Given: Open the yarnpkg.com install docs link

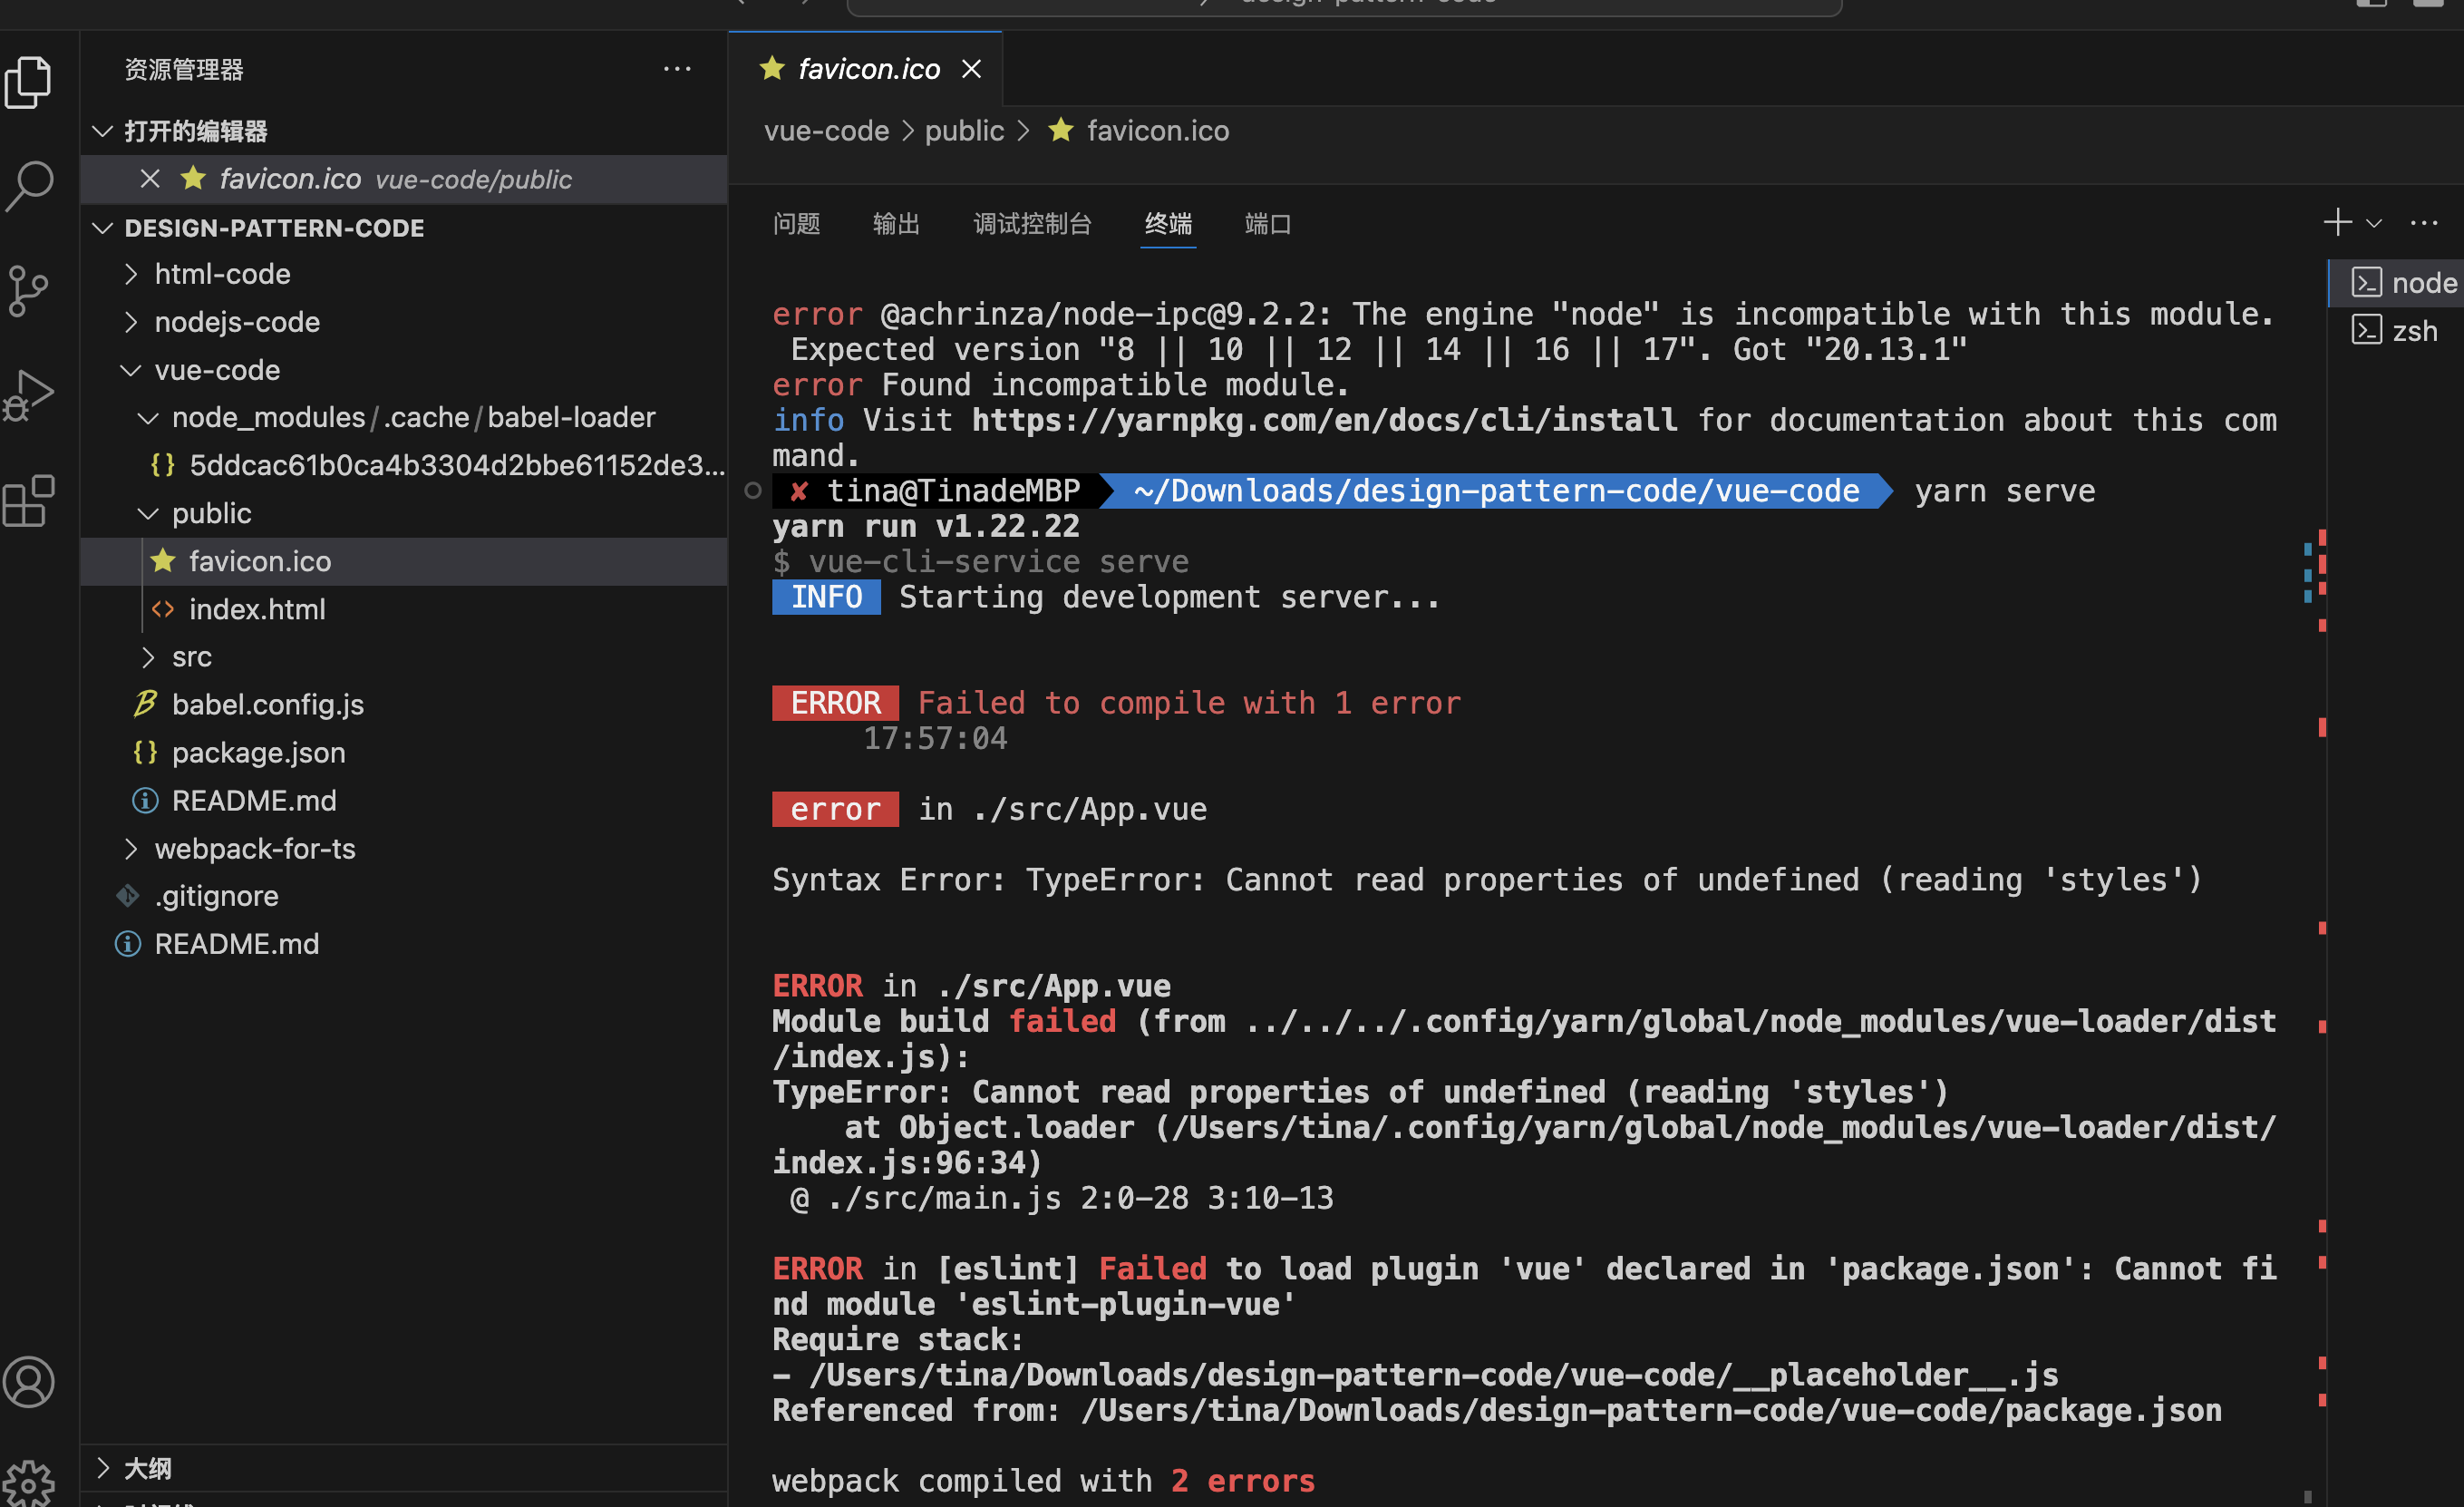Looking at the screenshot, I should point(1324,420).
